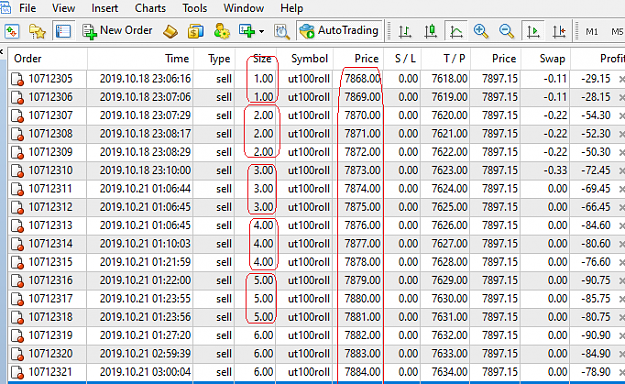The height and width of the screenshot is (384, 625).
Task: Launch MetaEditor yellow book icon
Action: click(171, 31)
